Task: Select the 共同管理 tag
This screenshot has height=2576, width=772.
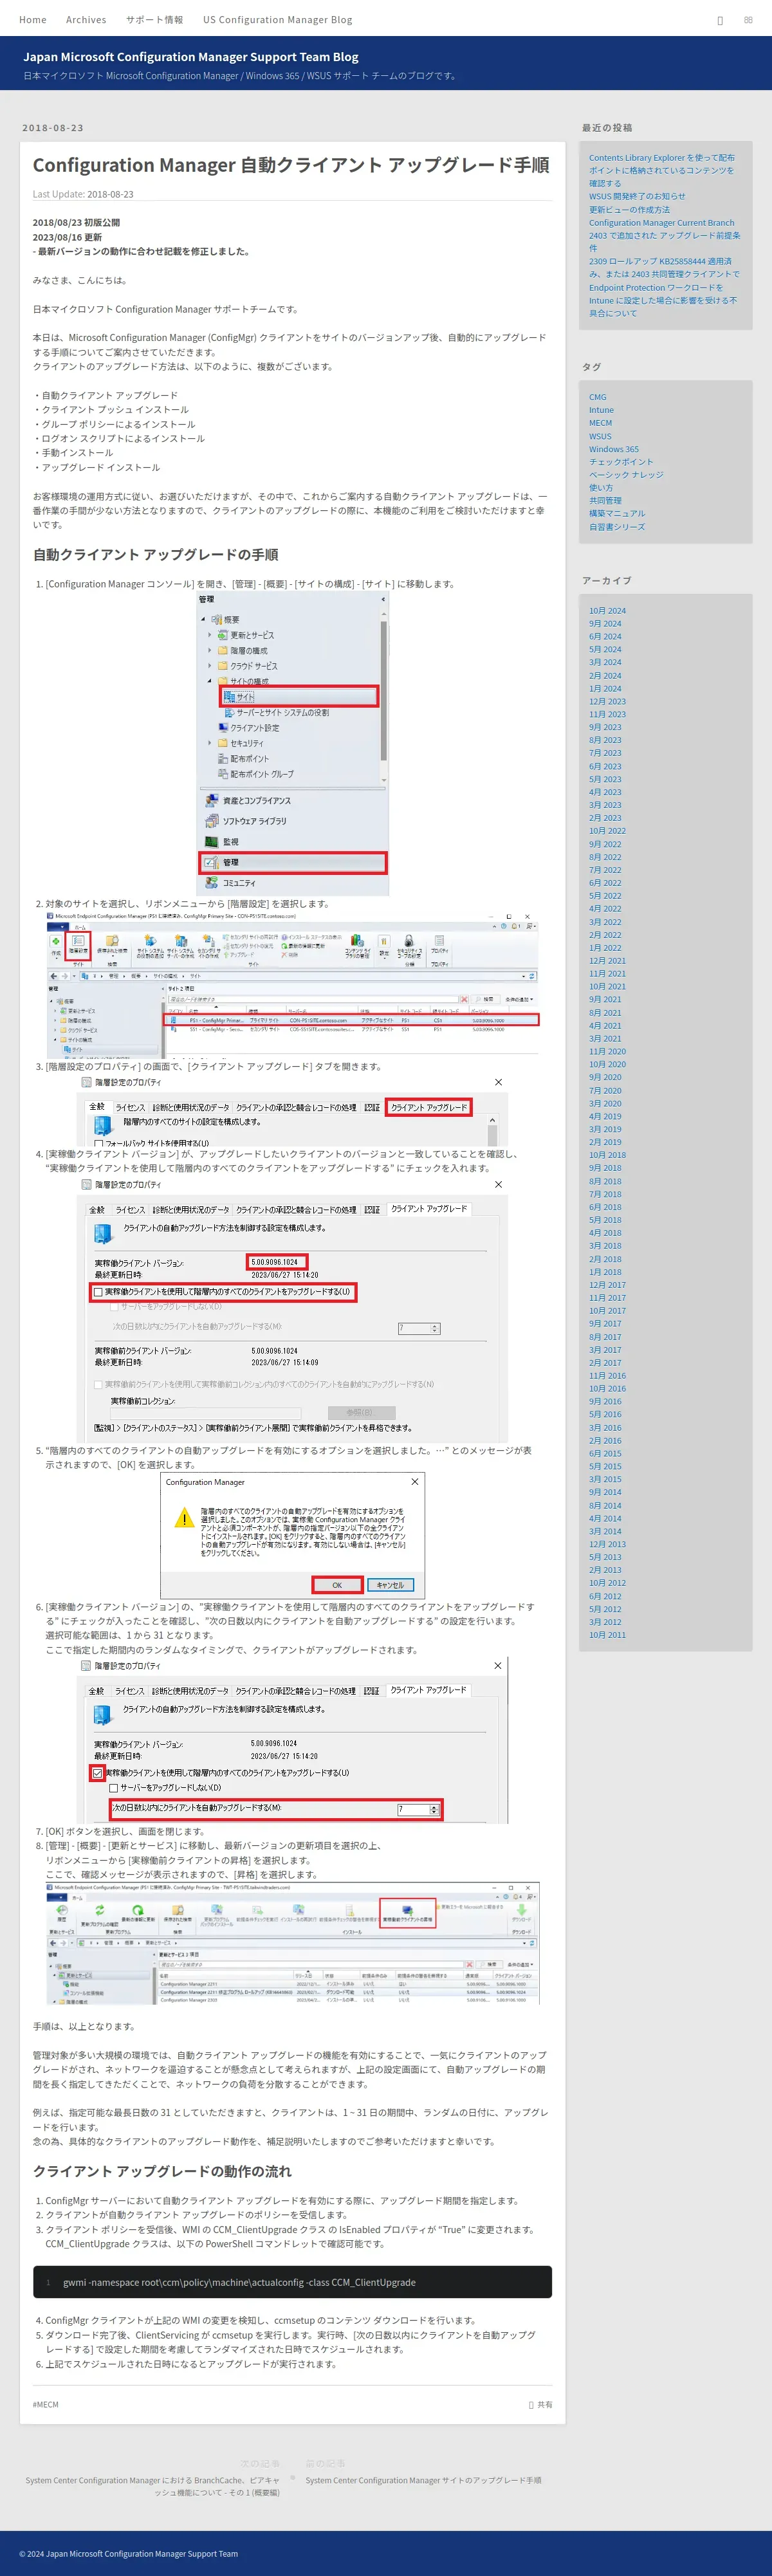Action: tap(605, 501)
